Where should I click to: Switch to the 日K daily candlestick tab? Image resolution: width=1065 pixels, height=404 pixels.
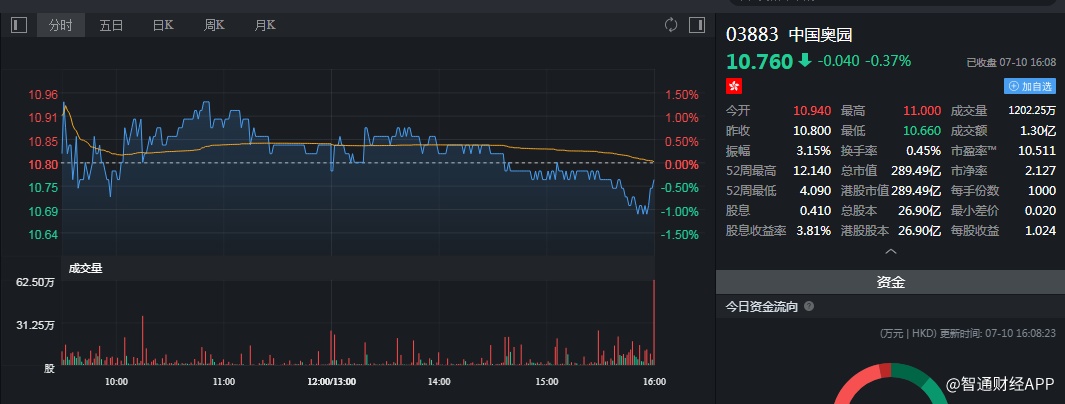162,25
